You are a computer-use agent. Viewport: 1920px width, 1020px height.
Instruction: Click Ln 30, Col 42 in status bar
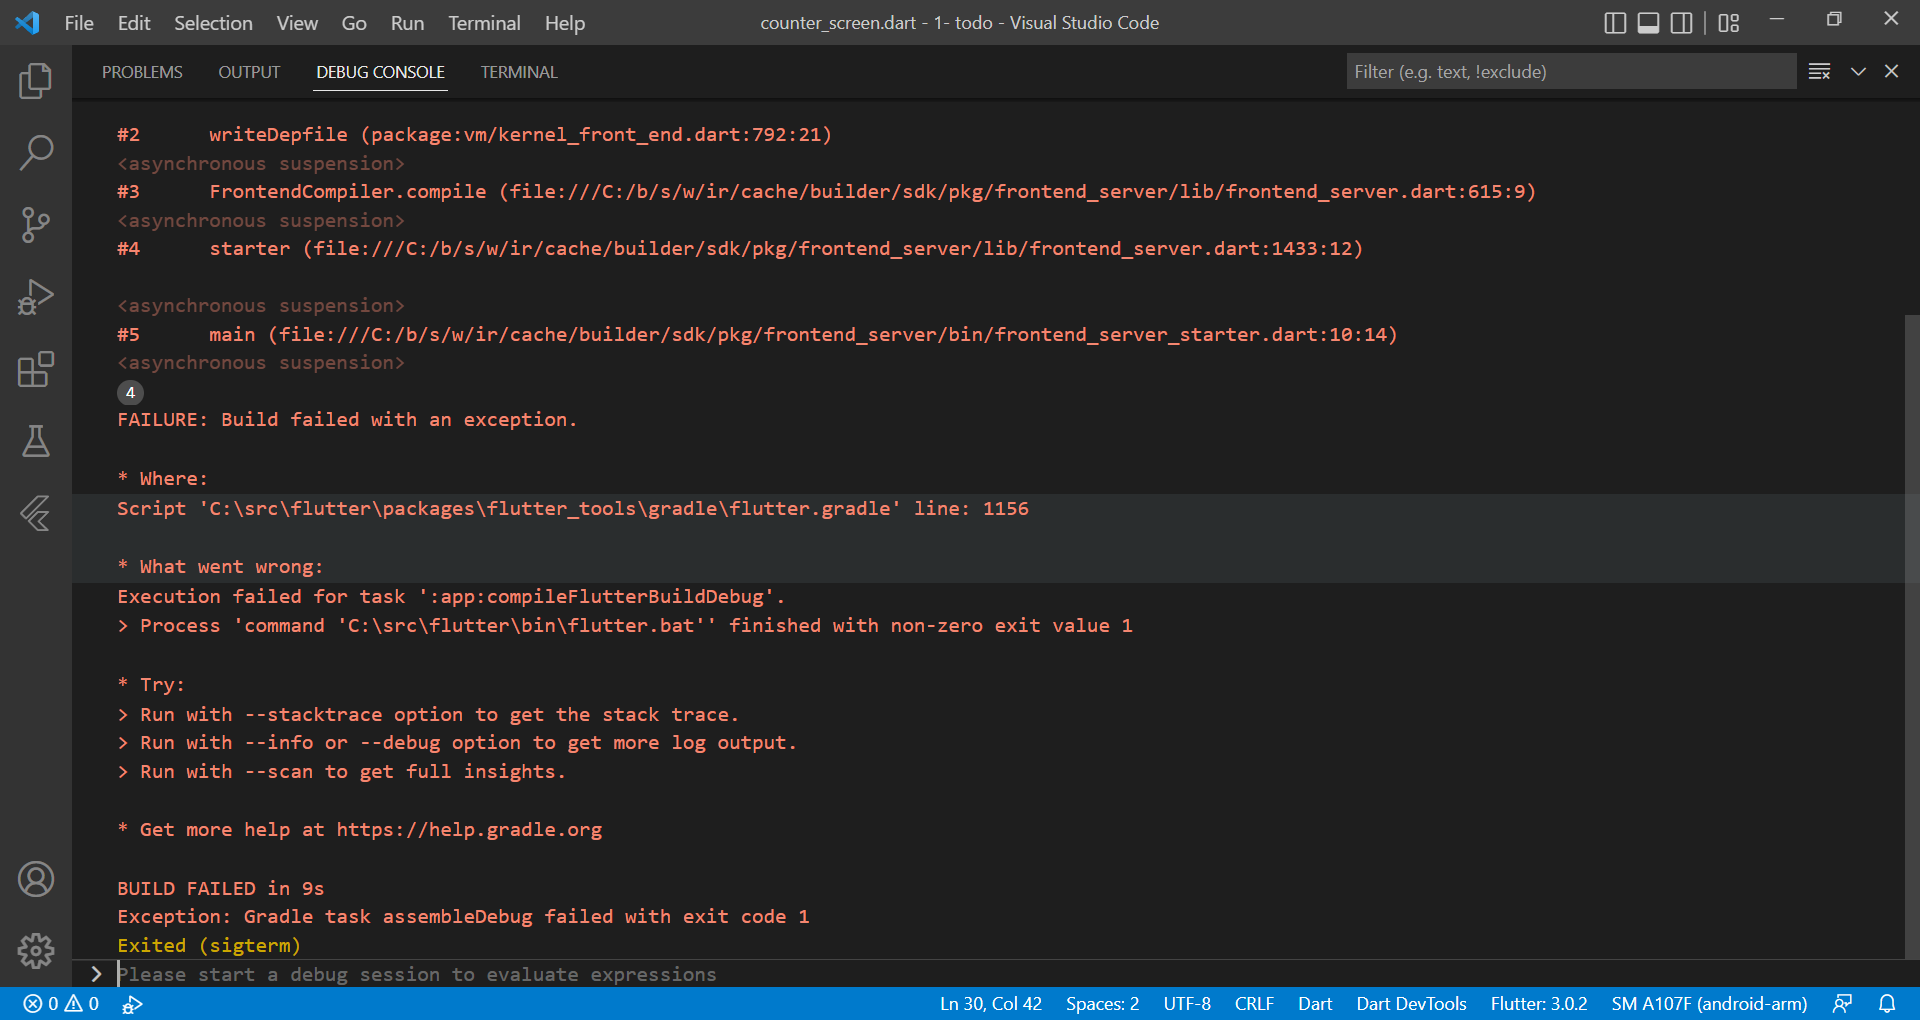(990, 1004)
